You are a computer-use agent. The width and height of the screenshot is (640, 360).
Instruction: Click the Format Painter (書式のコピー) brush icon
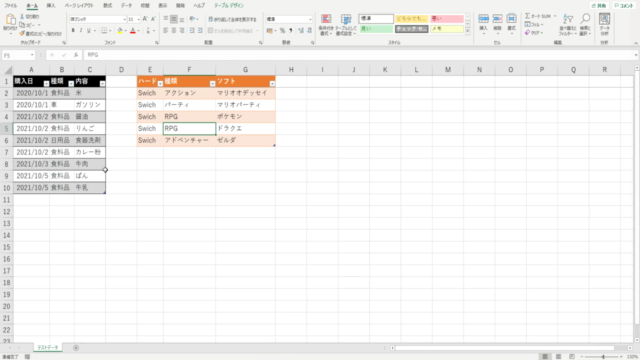[22, 33]
